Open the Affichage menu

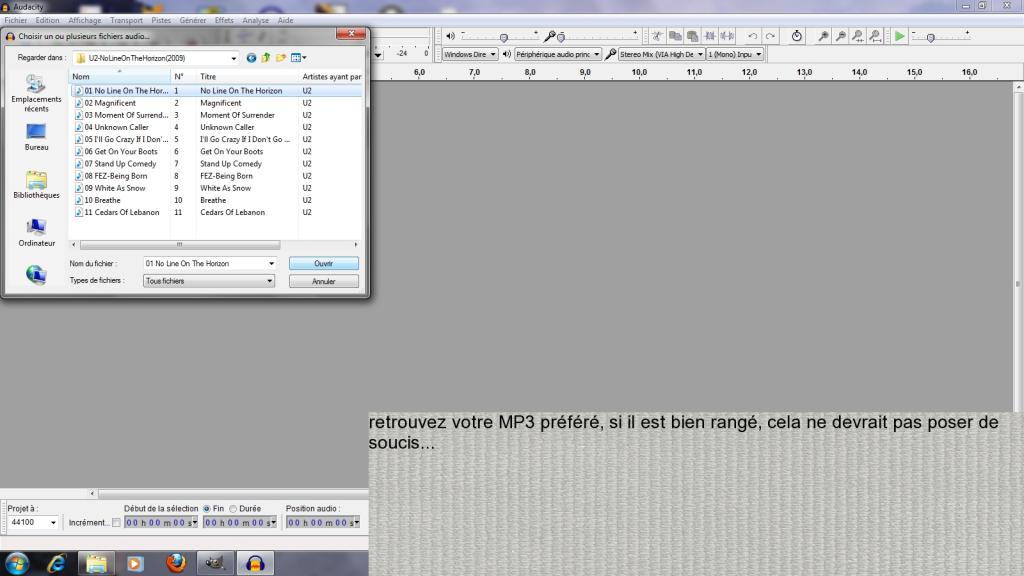(x=84, y=20)
